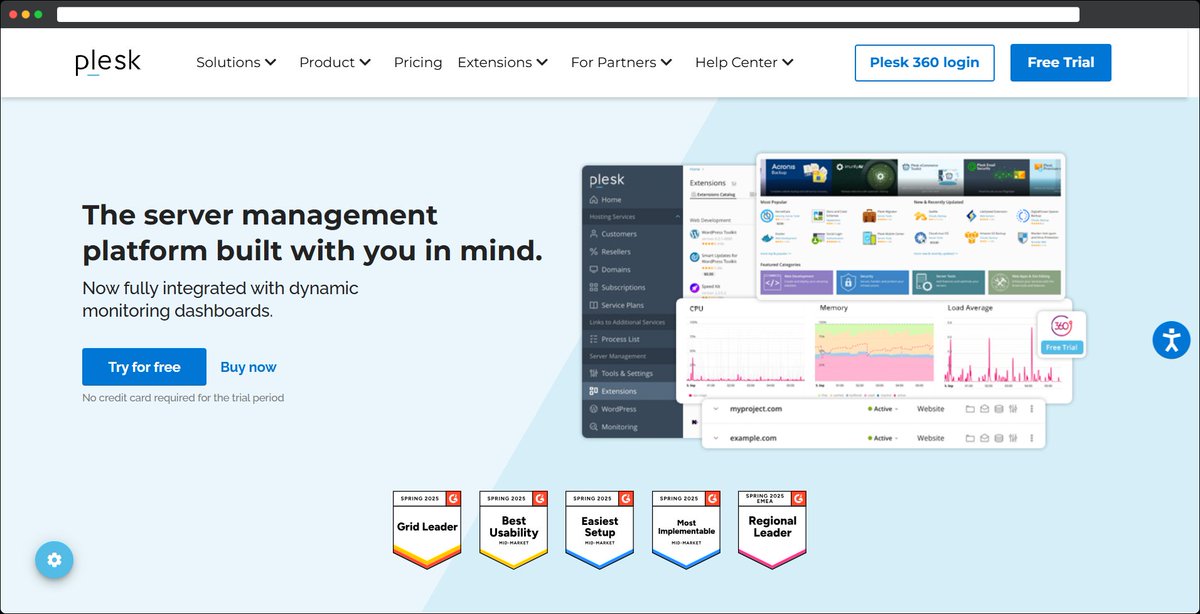Screen dimensions: 1200x614
Task: Open the accessibility options icon
Action: pyautogui.click(x=1171, y=339)
